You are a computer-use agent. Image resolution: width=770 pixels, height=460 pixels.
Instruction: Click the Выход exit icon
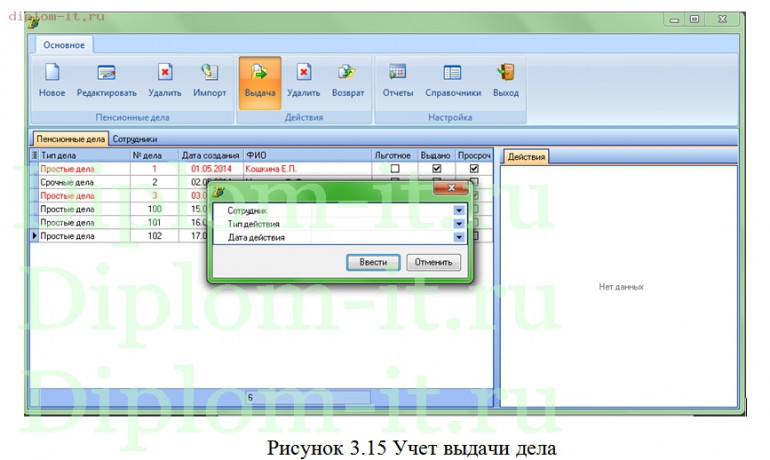click(x=505, y=73)
